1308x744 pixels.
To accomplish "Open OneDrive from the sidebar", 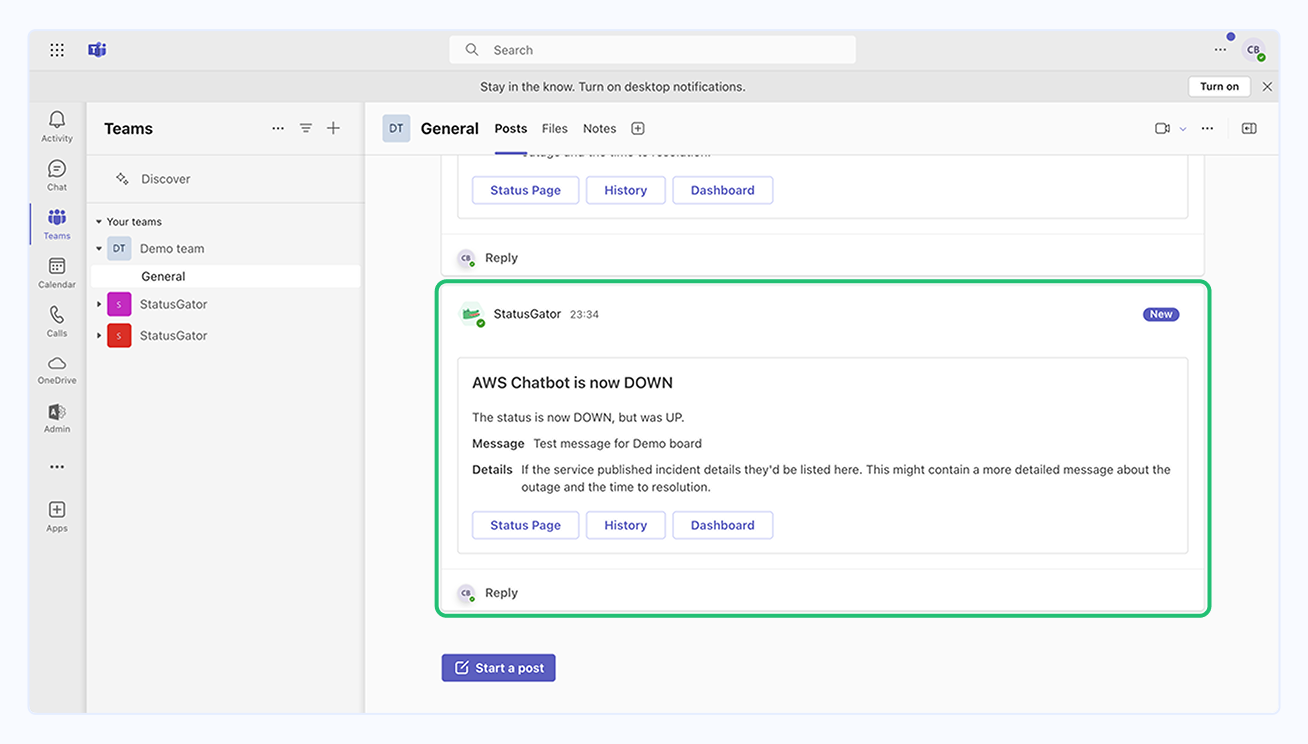I will click(x=57, y=369).
